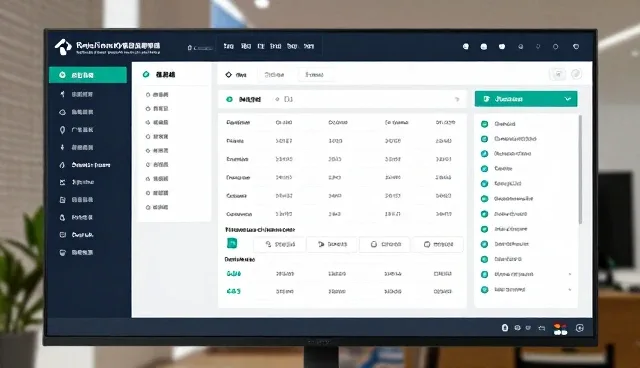Expand the last right-list row using its small arrow
Viewport: 640px width, 368px height.
click(x=570, y=290)
